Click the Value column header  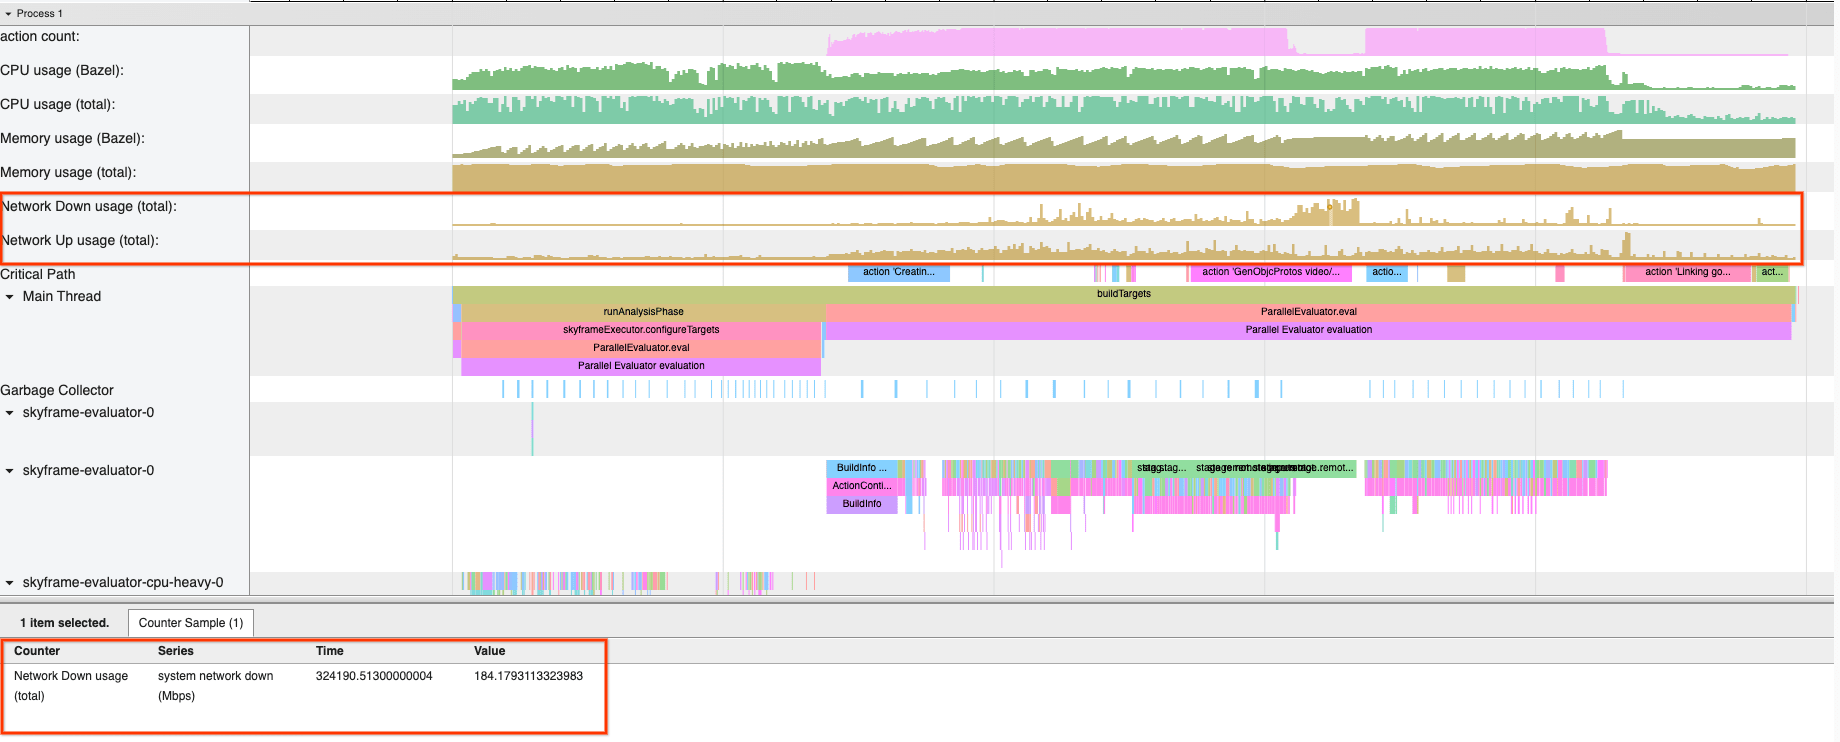489,651
